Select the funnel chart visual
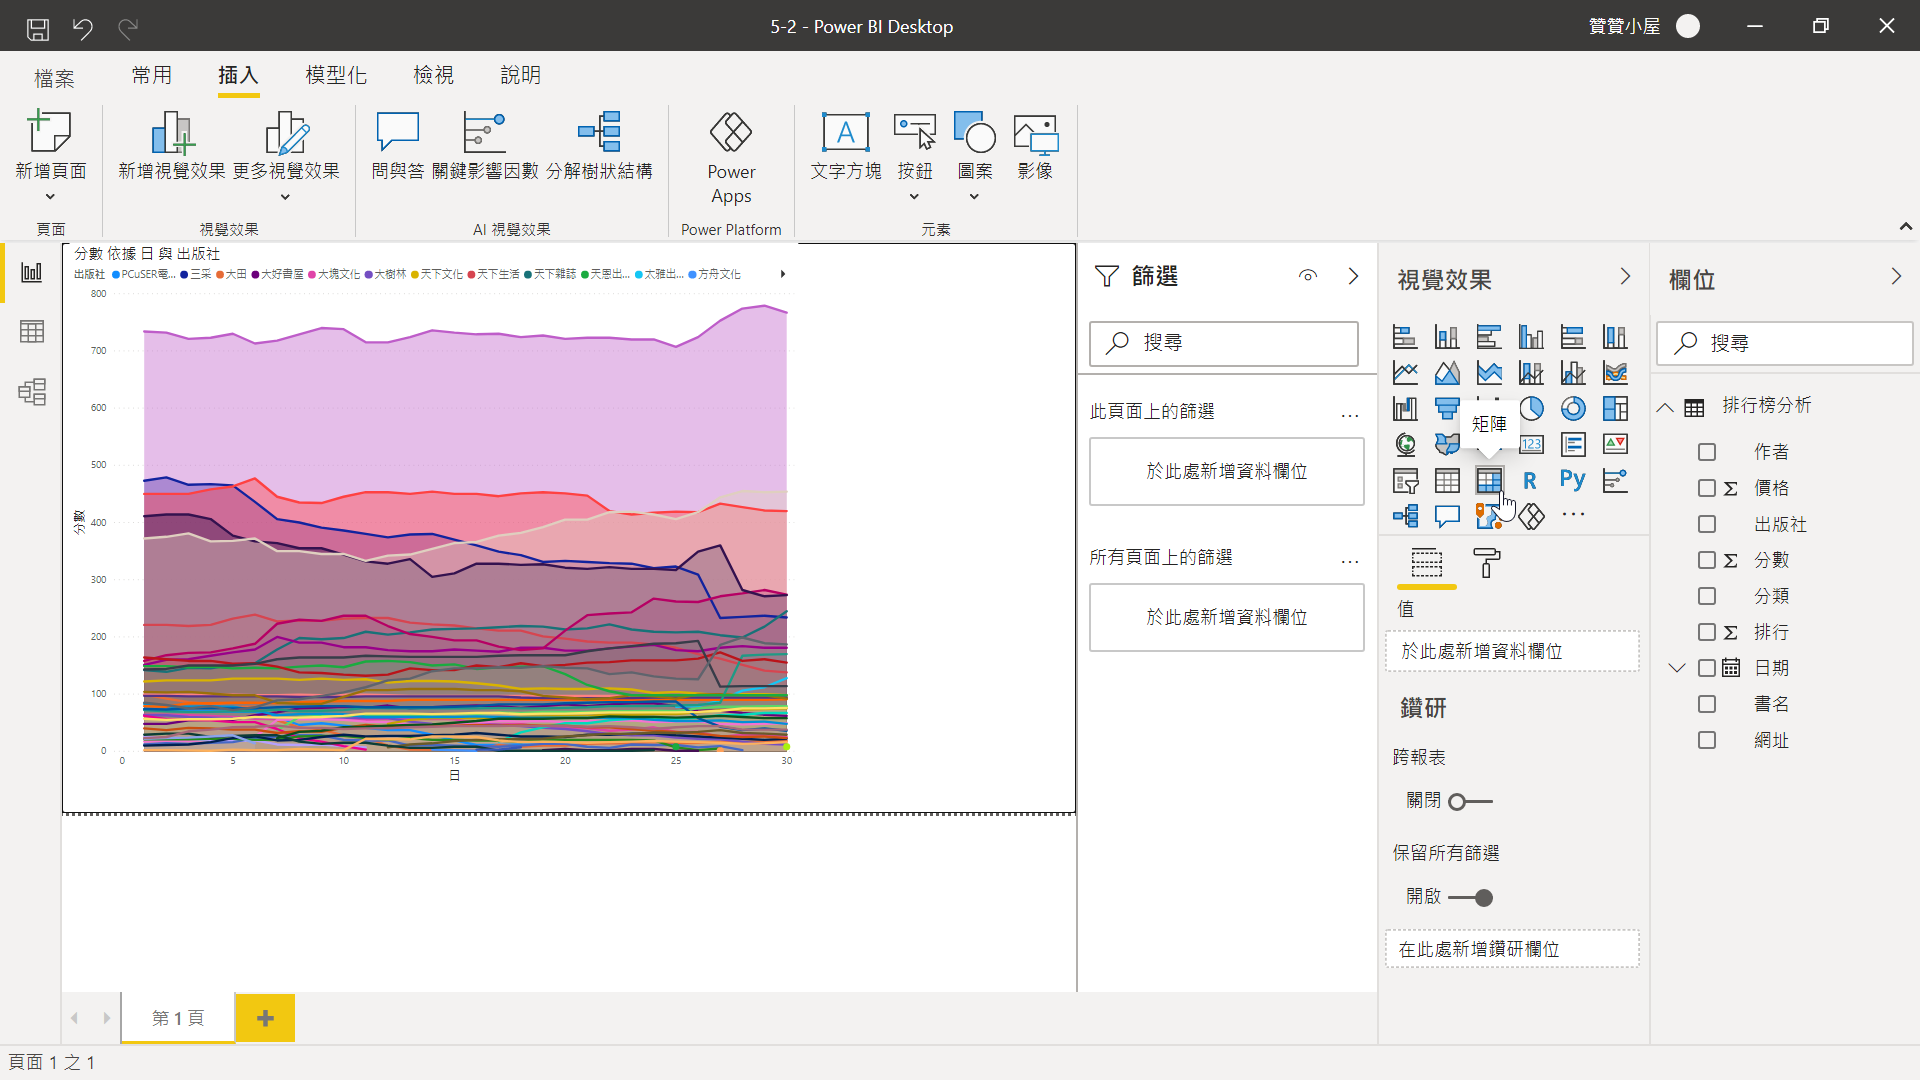1920x1080 pixels. click(1447, 408)
